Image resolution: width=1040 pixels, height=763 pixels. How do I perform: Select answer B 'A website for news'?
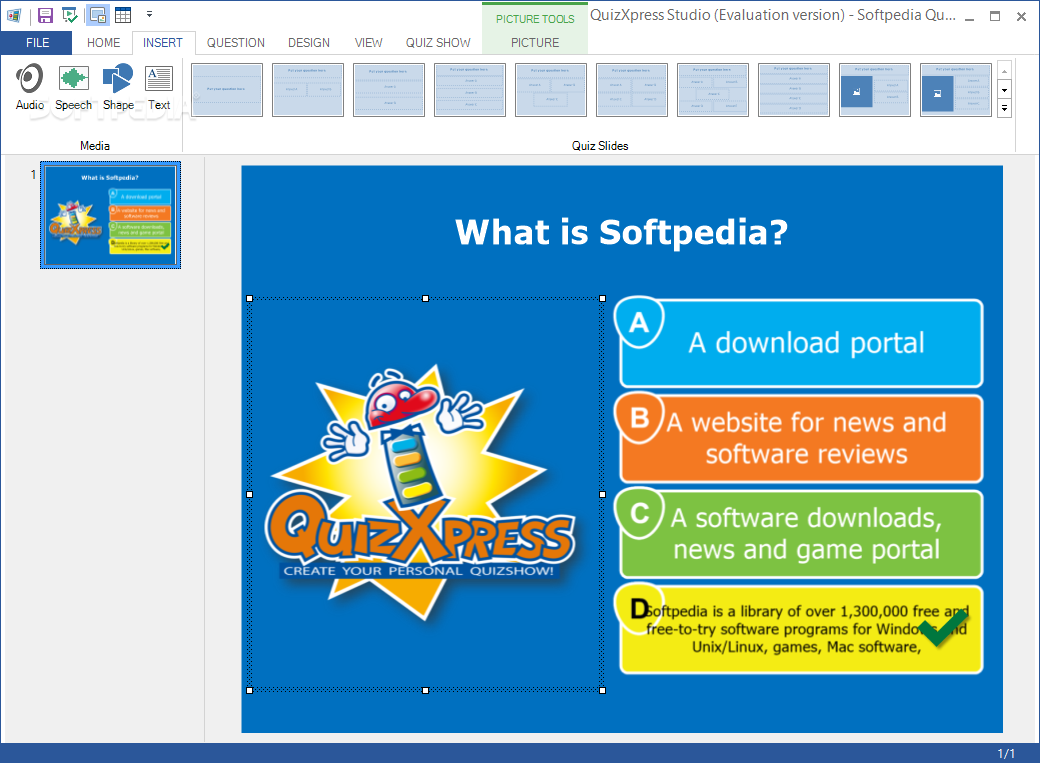801,439
